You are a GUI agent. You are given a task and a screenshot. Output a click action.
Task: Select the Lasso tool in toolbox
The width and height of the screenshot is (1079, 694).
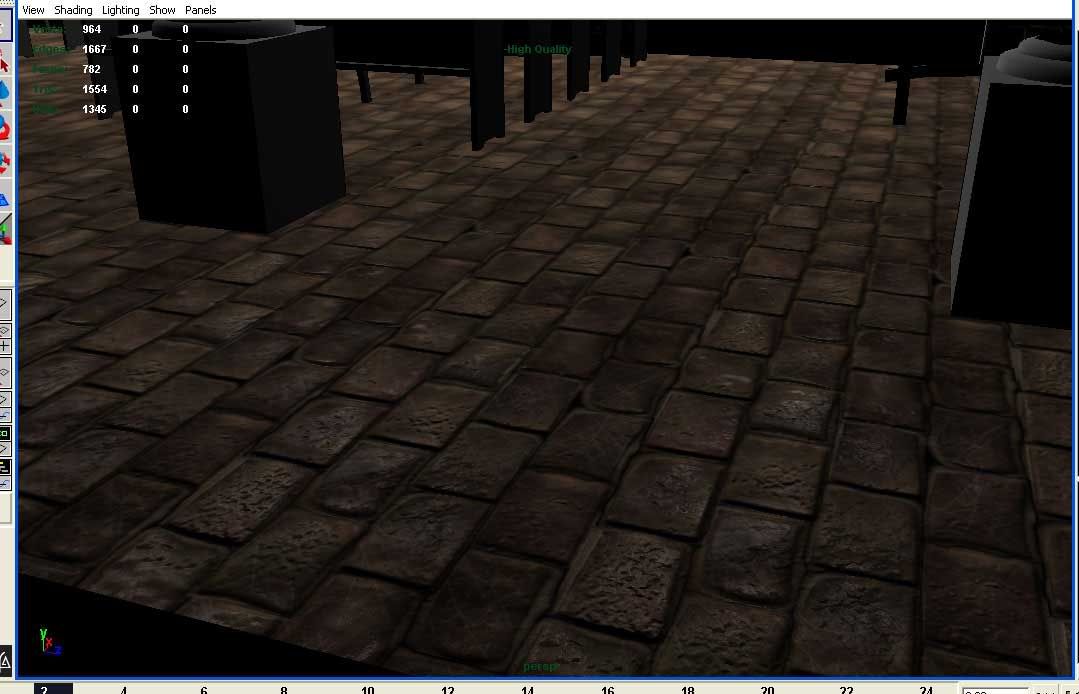tap(5, 64)
